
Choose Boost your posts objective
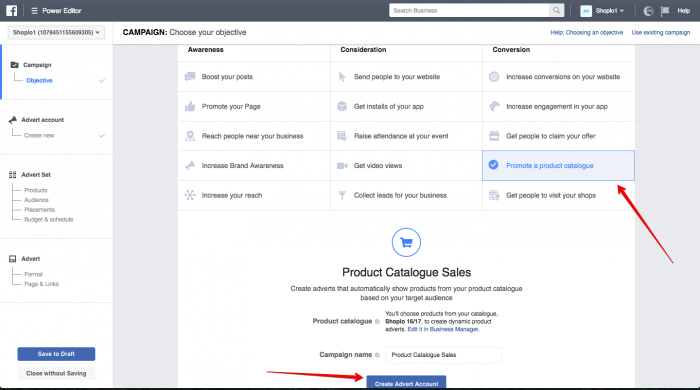[254, 77]
